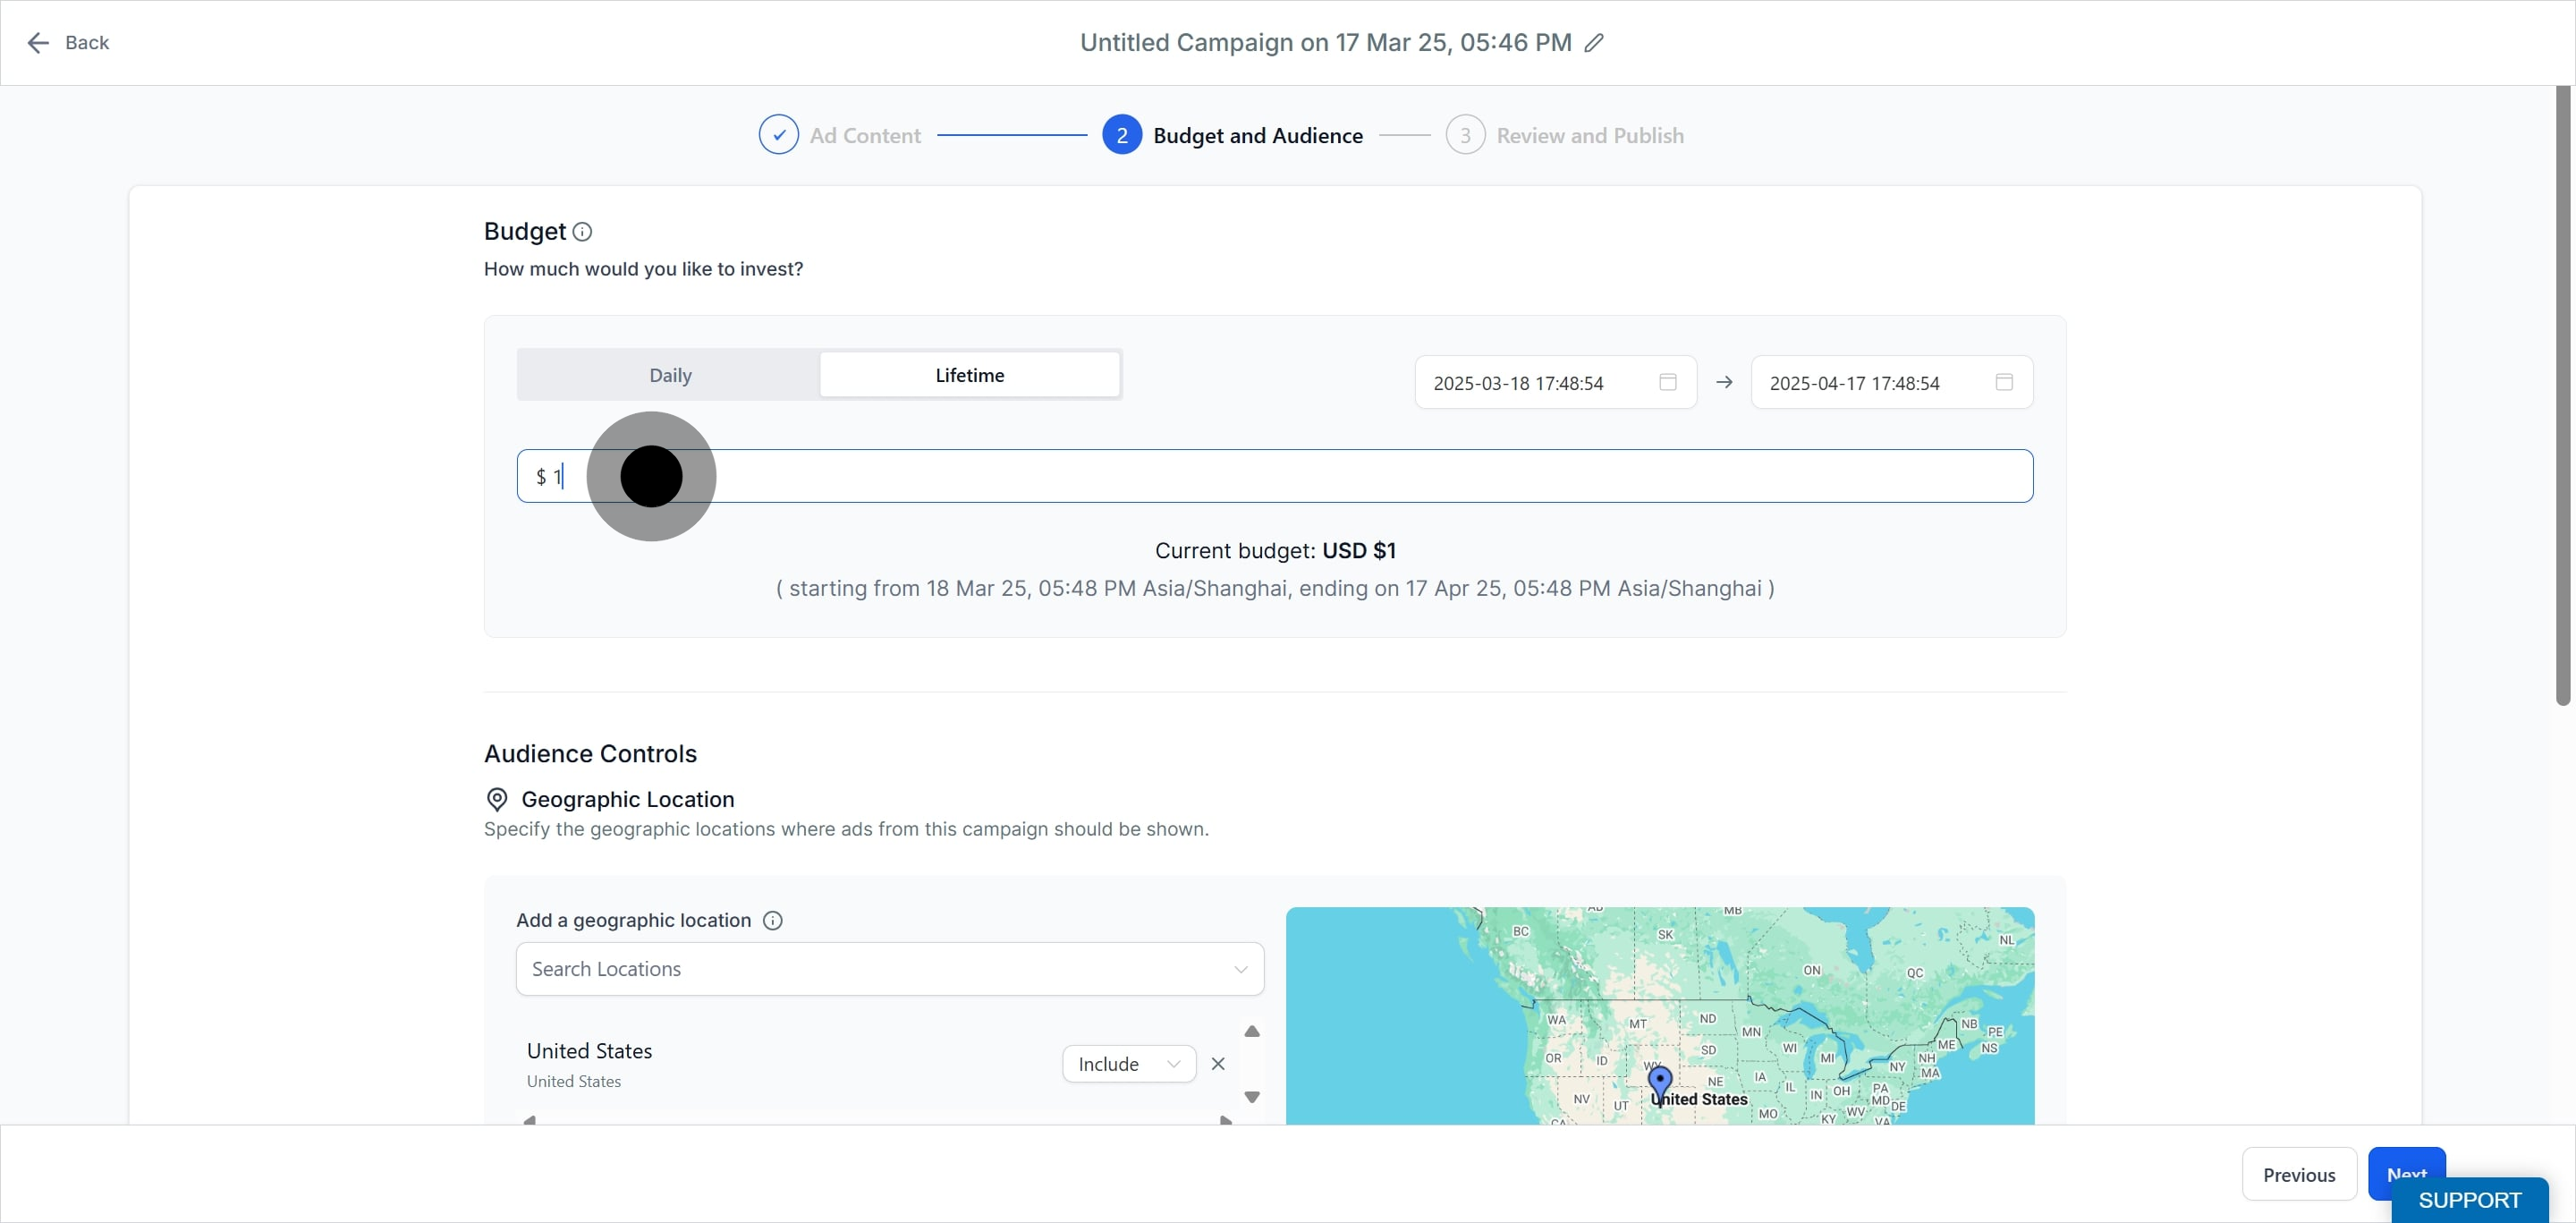
Task: Click geographic location info icon
Action: [772, 920]
